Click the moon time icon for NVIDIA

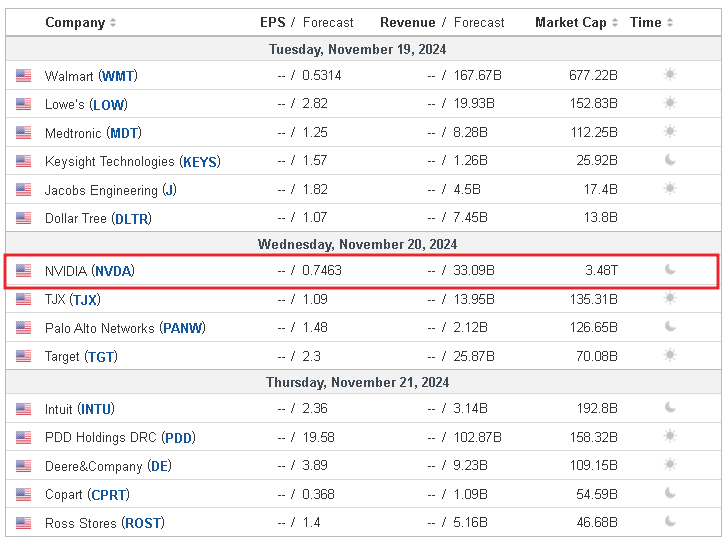tap(670, 269)
